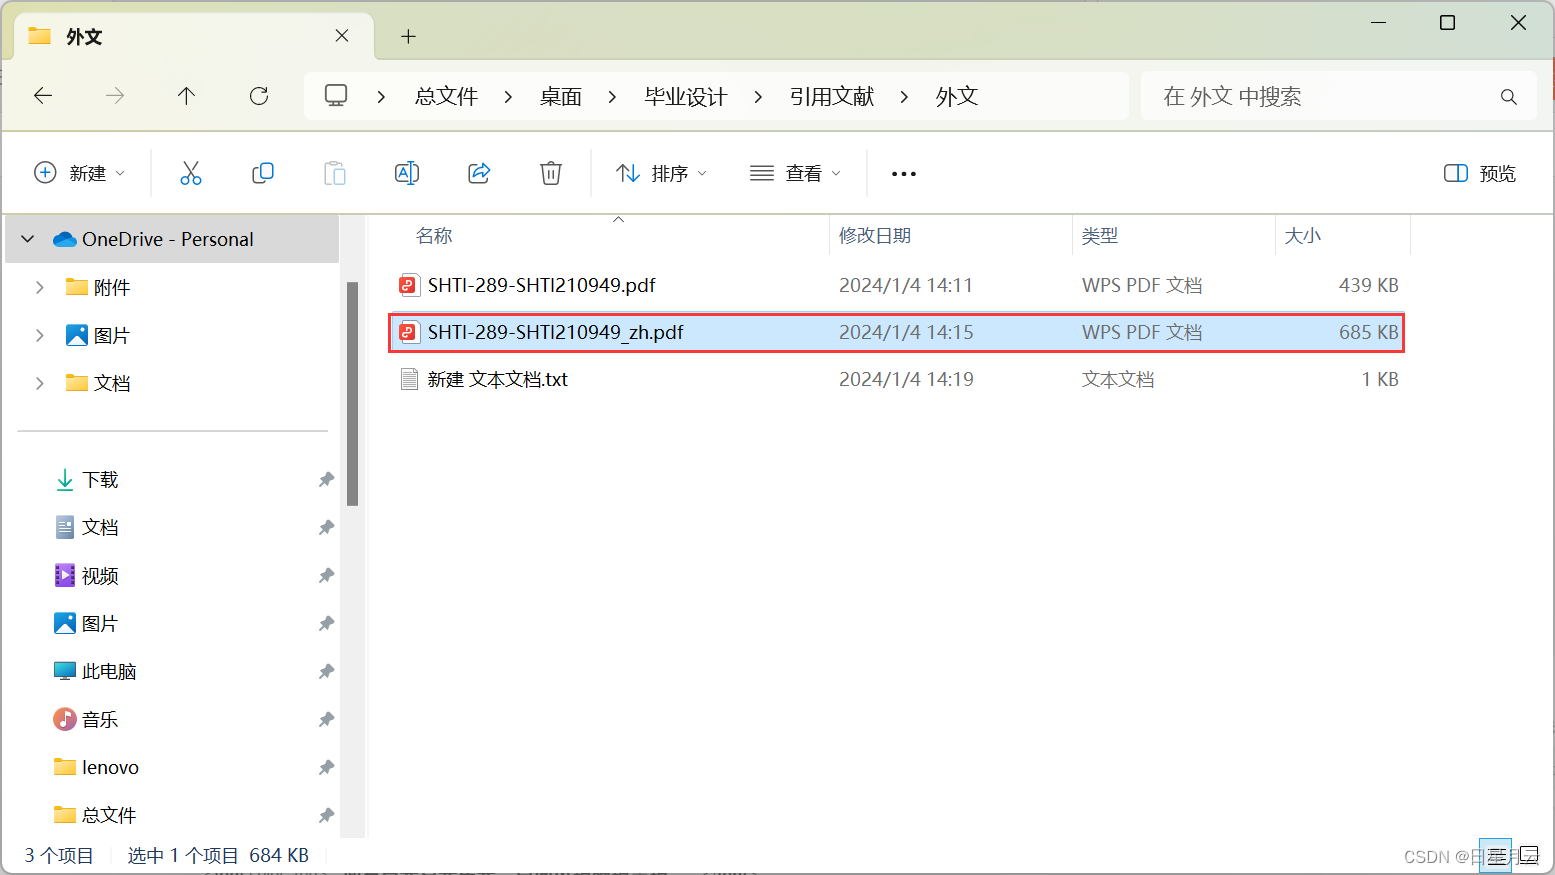Viewport: 1555px width, 875px height.
Task: Open the 排序 sort dropdown
Action: [662, 173]
